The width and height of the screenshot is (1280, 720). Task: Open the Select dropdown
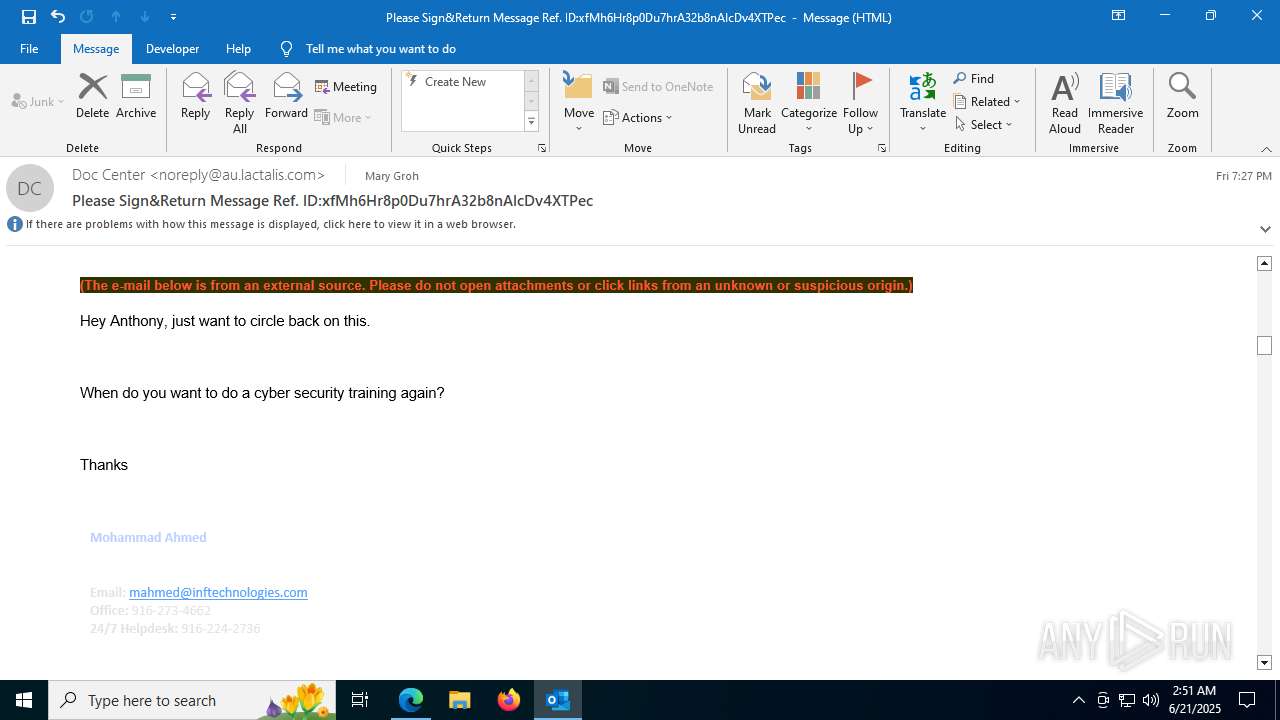[984, 125]
